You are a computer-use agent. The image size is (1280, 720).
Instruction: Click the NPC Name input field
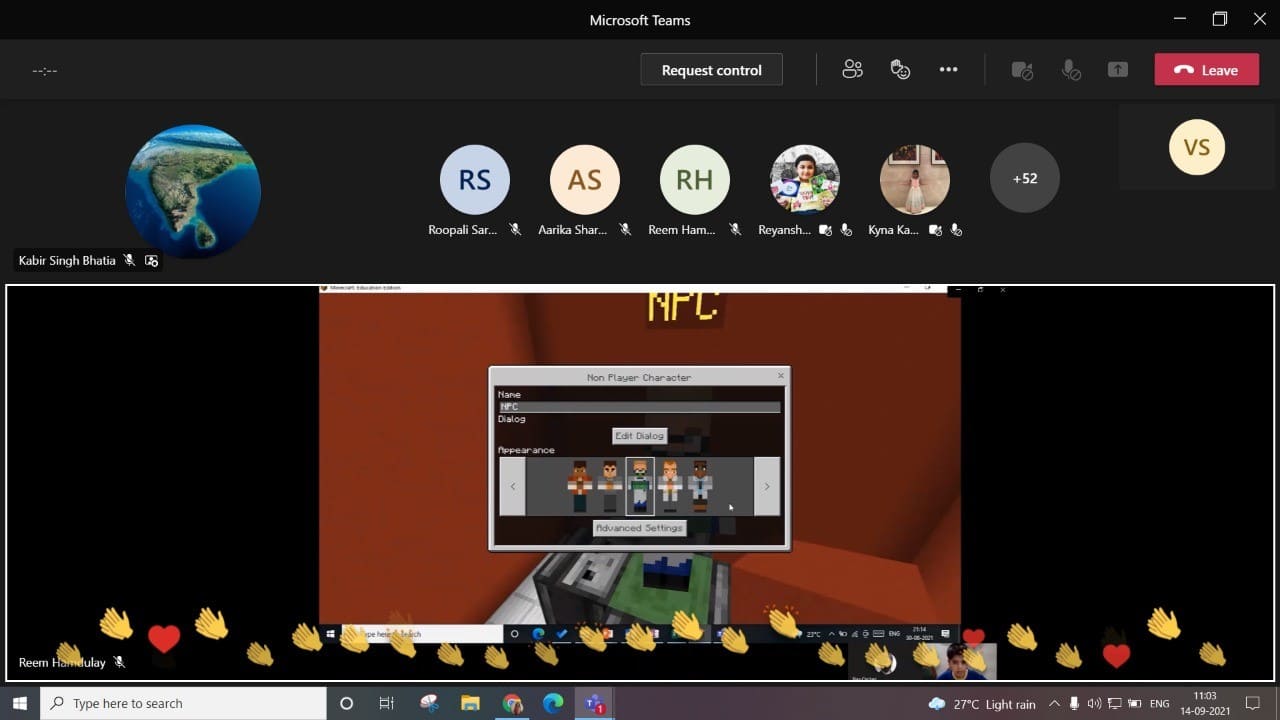click(639, 407)
